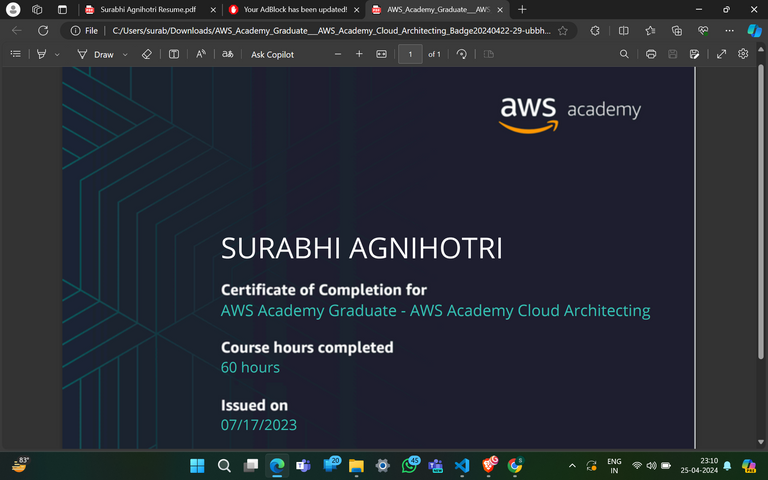Click the vertical page scrollbar
This screenshot has width=768, height=480.
click(761, 211)
